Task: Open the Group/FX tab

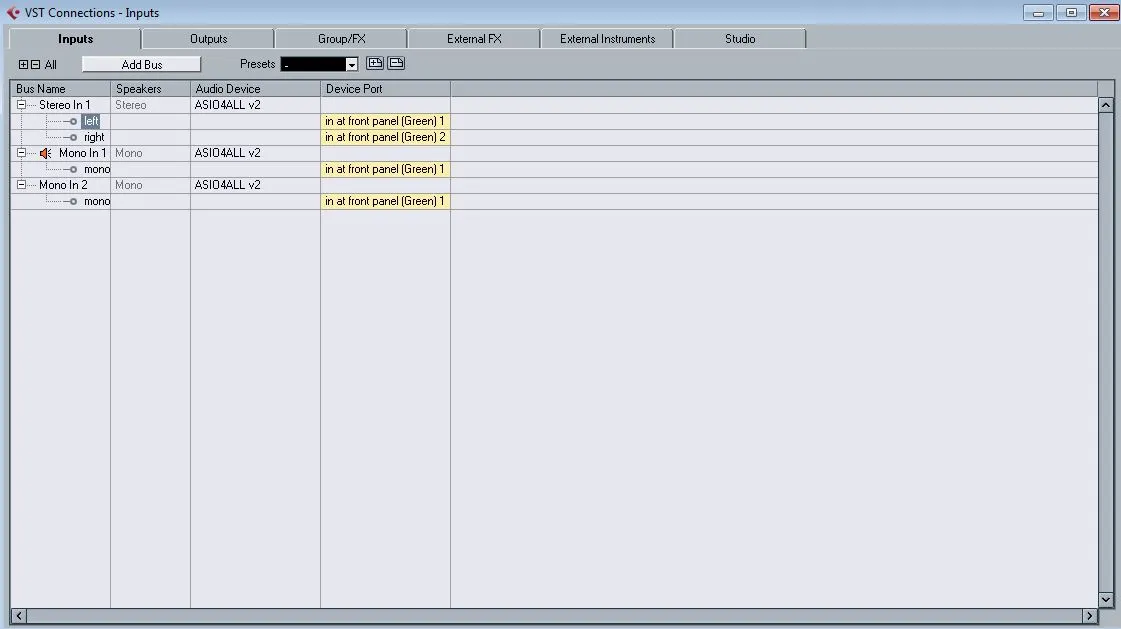Action: pyautogui.click(x=341, y=39)
